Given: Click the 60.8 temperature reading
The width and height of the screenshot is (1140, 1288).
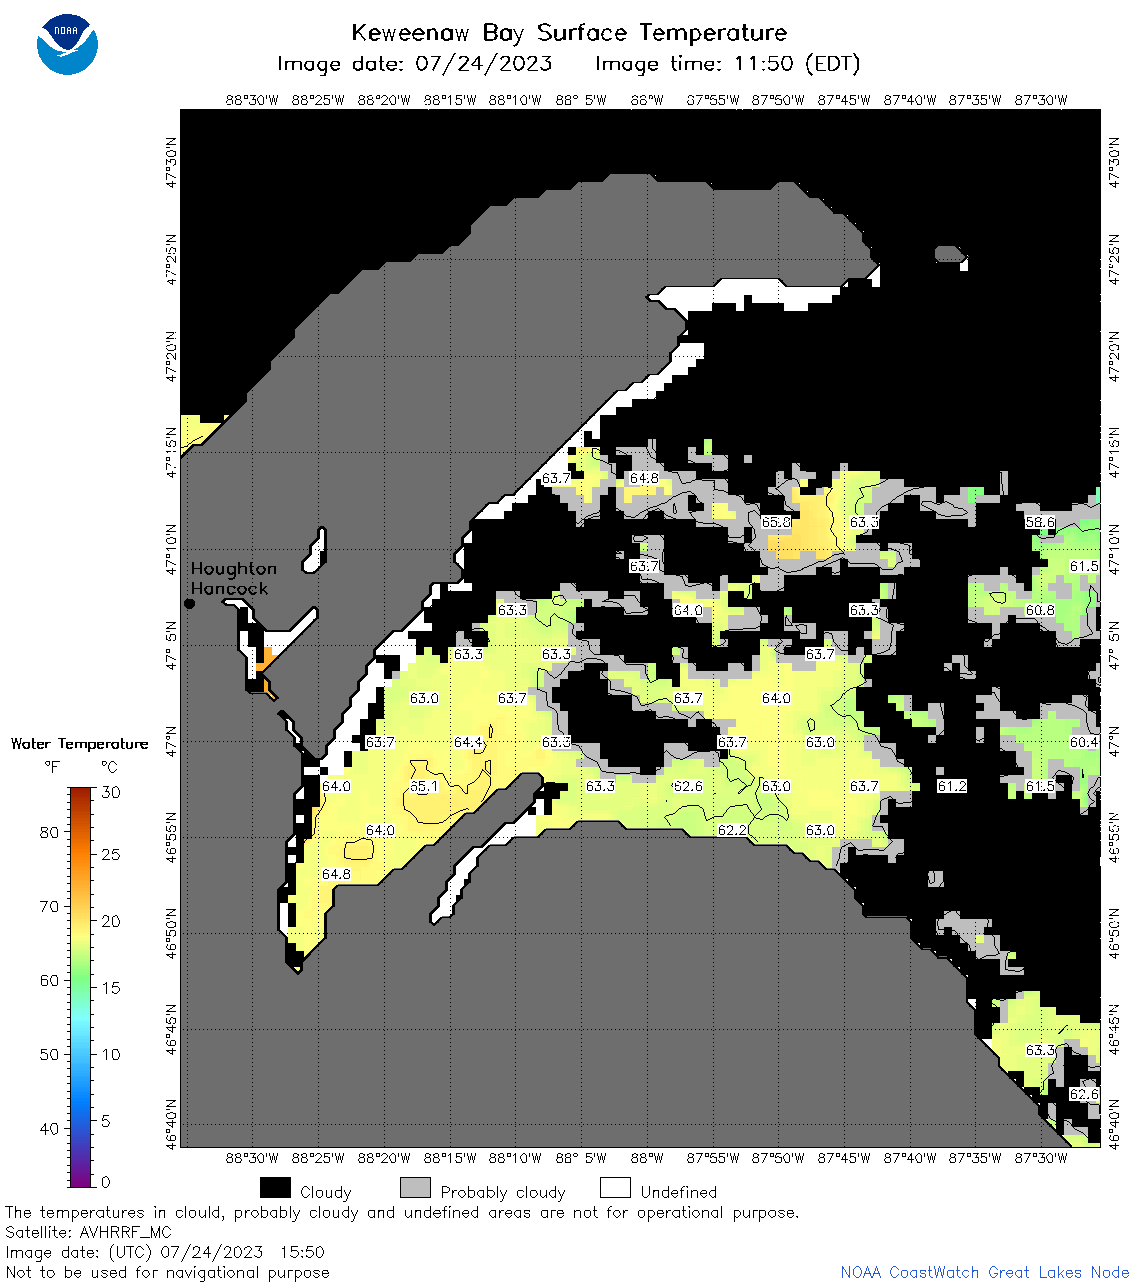Looking at the screenshot, I should (x=1040, y=610).
